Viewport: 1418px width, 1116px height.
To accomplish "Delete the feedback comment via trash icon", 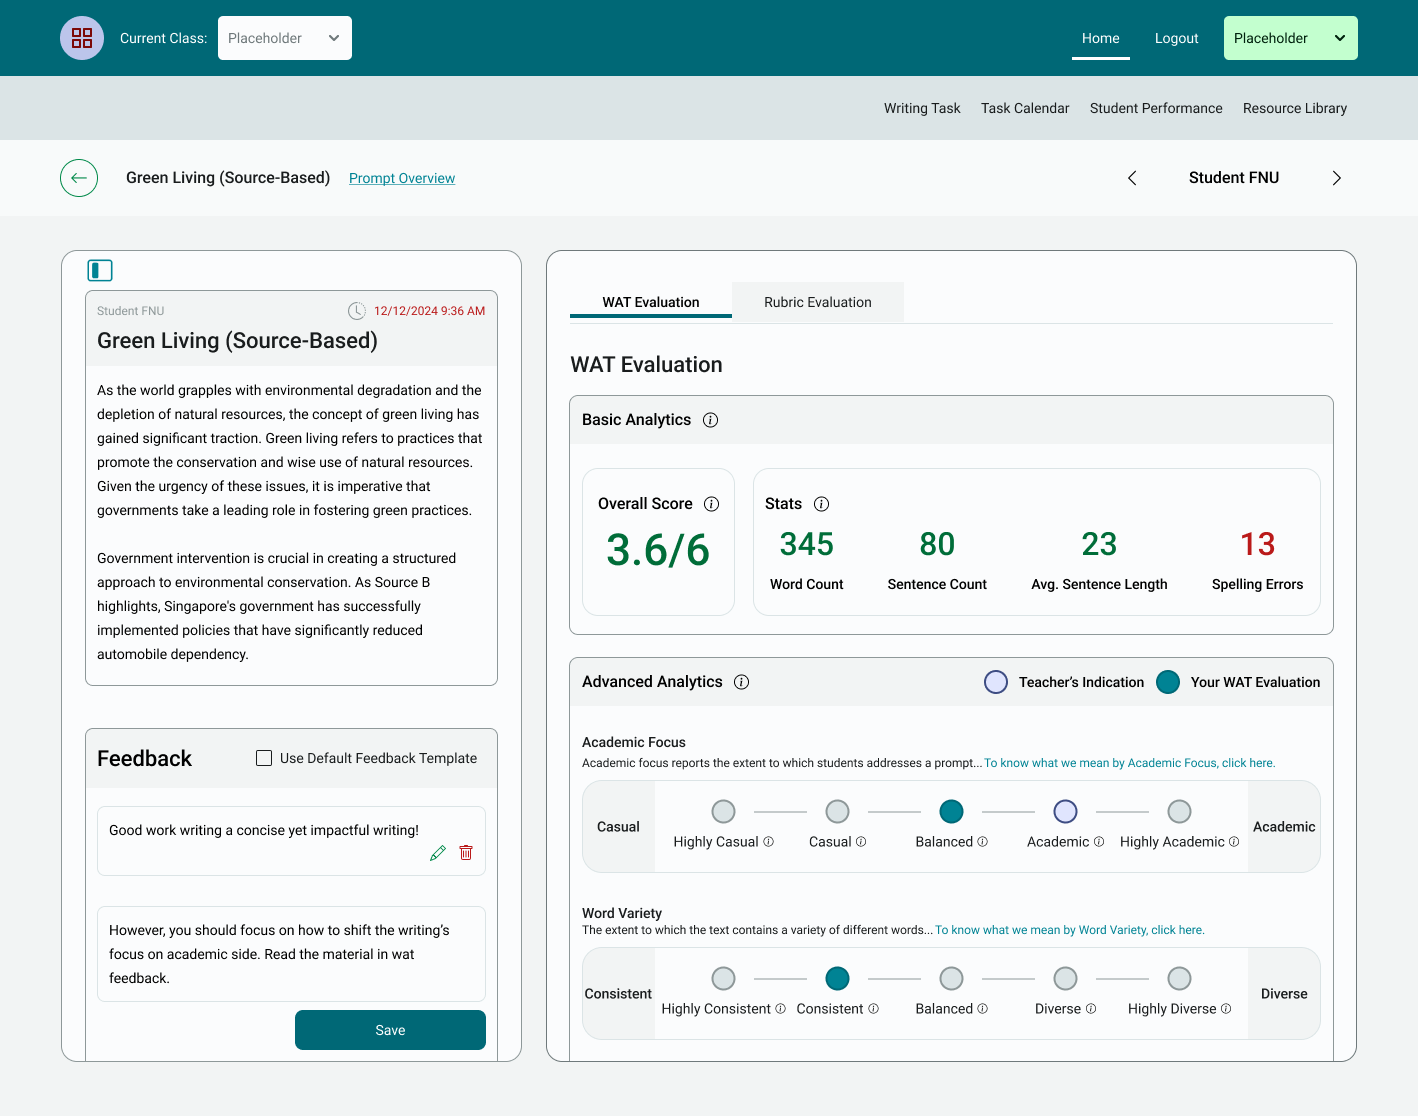I will click(x=466, y=852).
